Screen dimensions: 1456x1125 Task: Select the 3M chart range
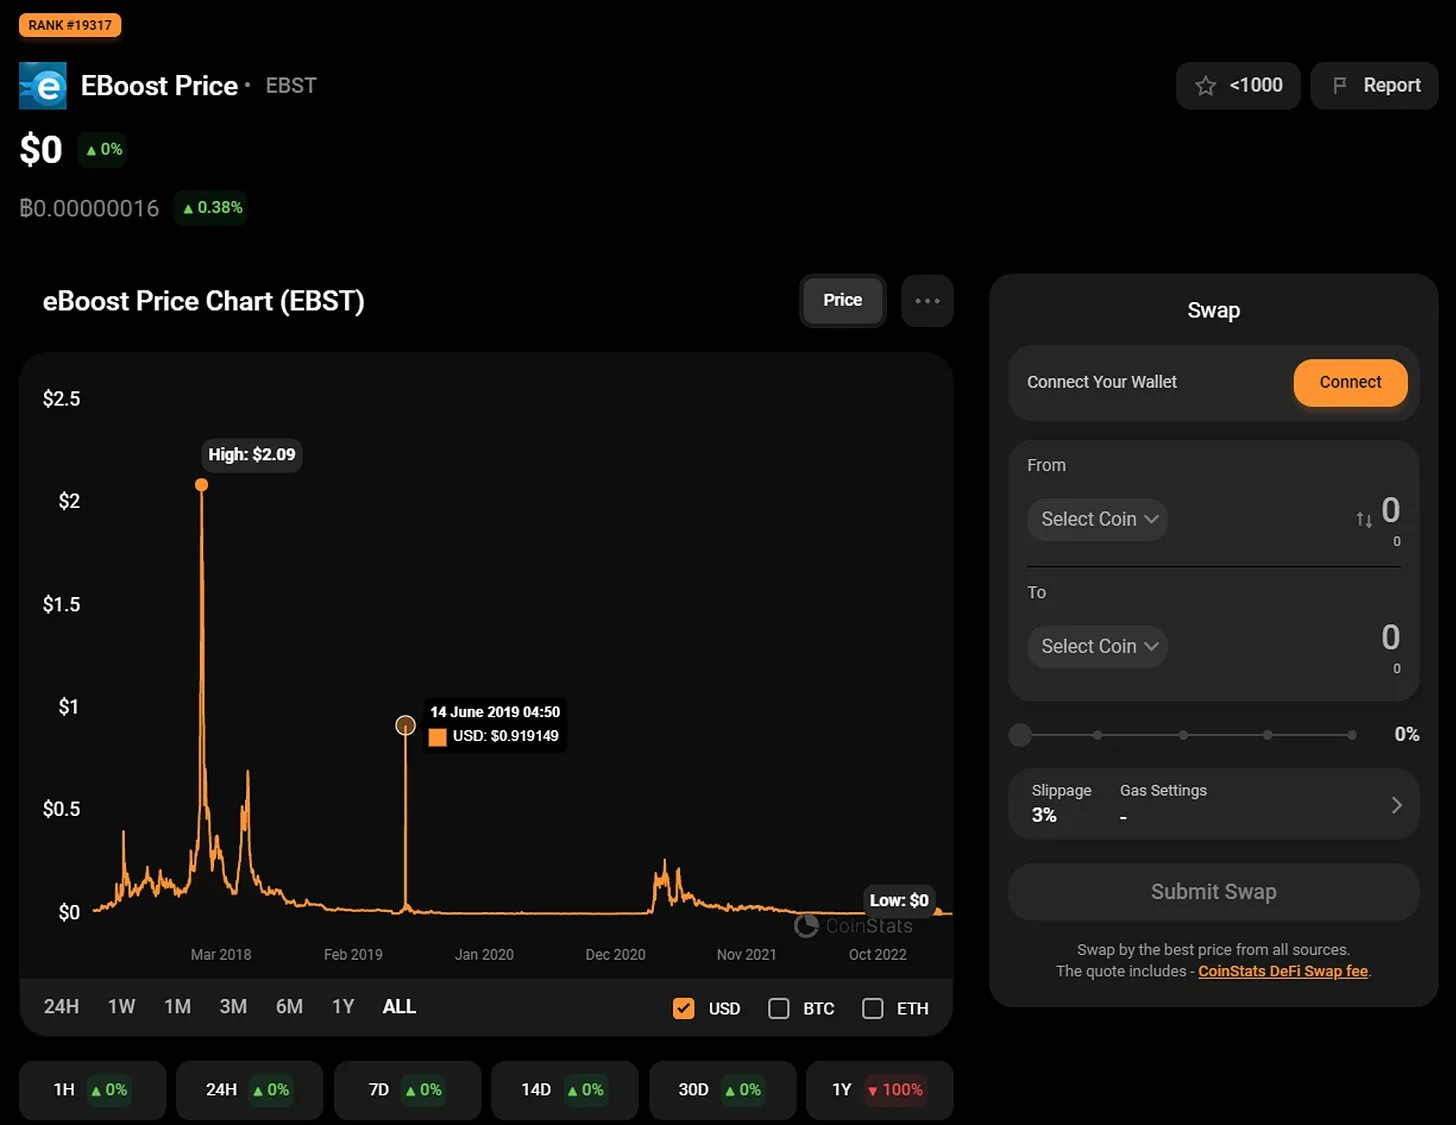tap(233, 1007)
